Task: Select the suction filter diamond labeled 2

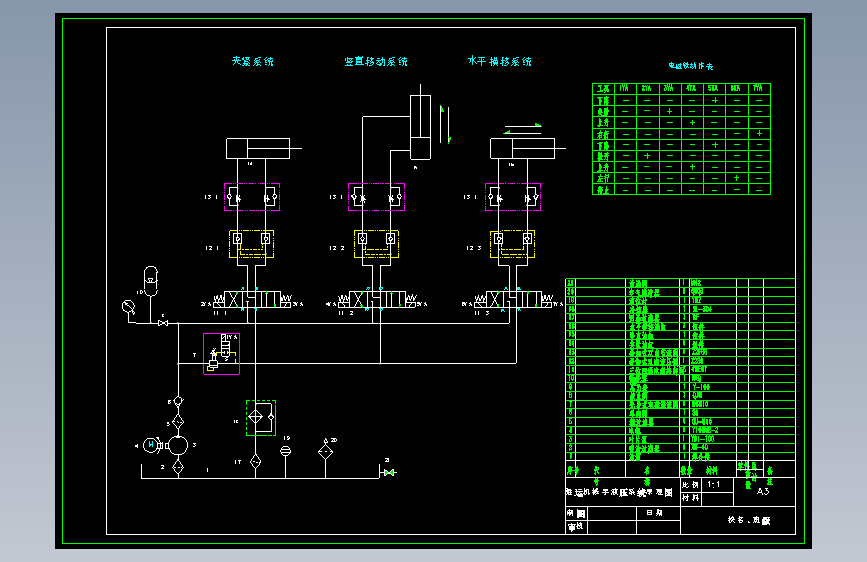Action: [177, 467]
